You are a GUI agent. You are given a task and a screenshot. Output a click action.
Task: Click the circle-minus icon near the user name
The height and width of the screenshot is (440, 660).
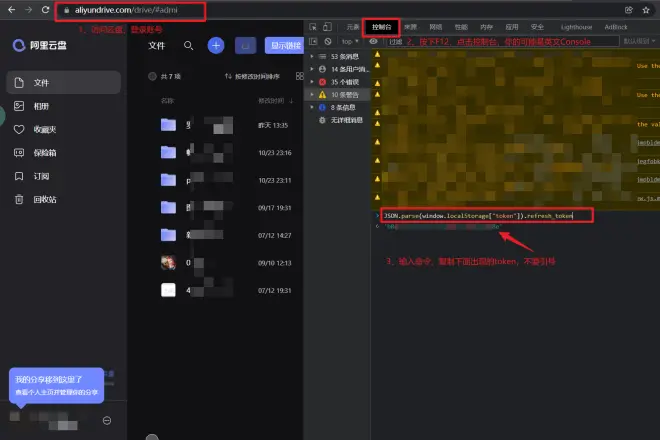107,420
